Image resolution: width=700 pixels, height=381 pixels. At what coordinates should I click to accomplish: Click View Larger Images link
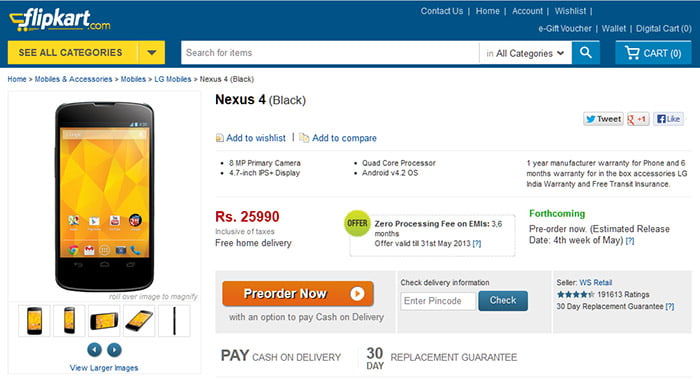coord(104,368)
